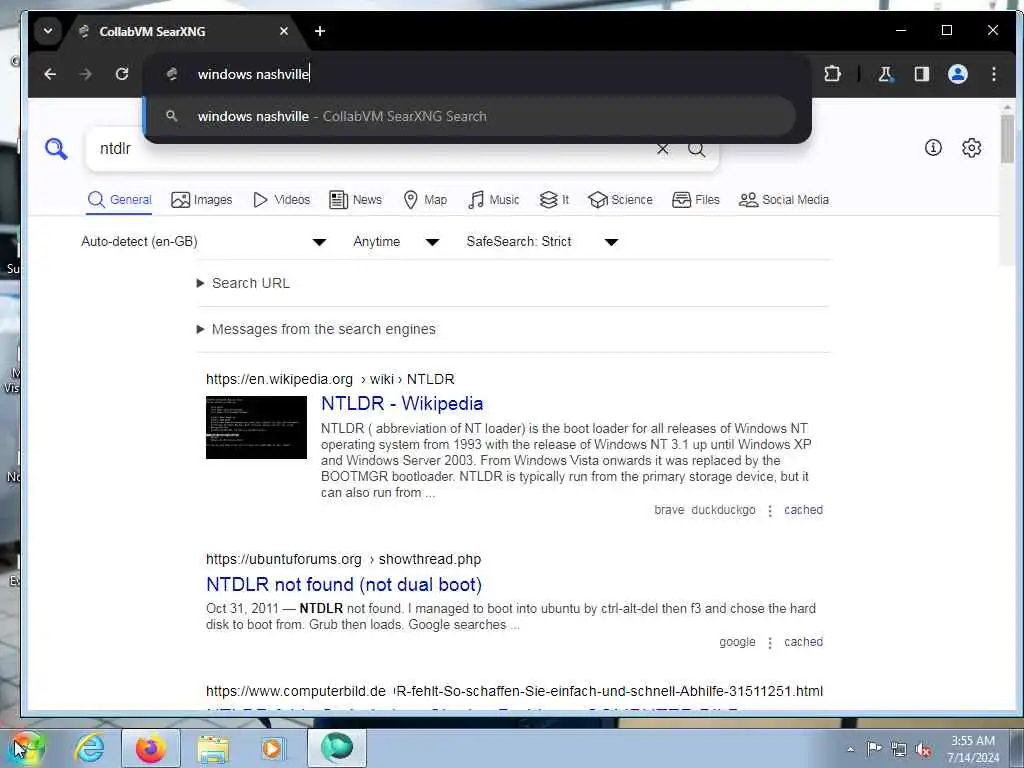Show hidden tray icons arrow
The image size is (1024, 768).
tap(850, 749)
